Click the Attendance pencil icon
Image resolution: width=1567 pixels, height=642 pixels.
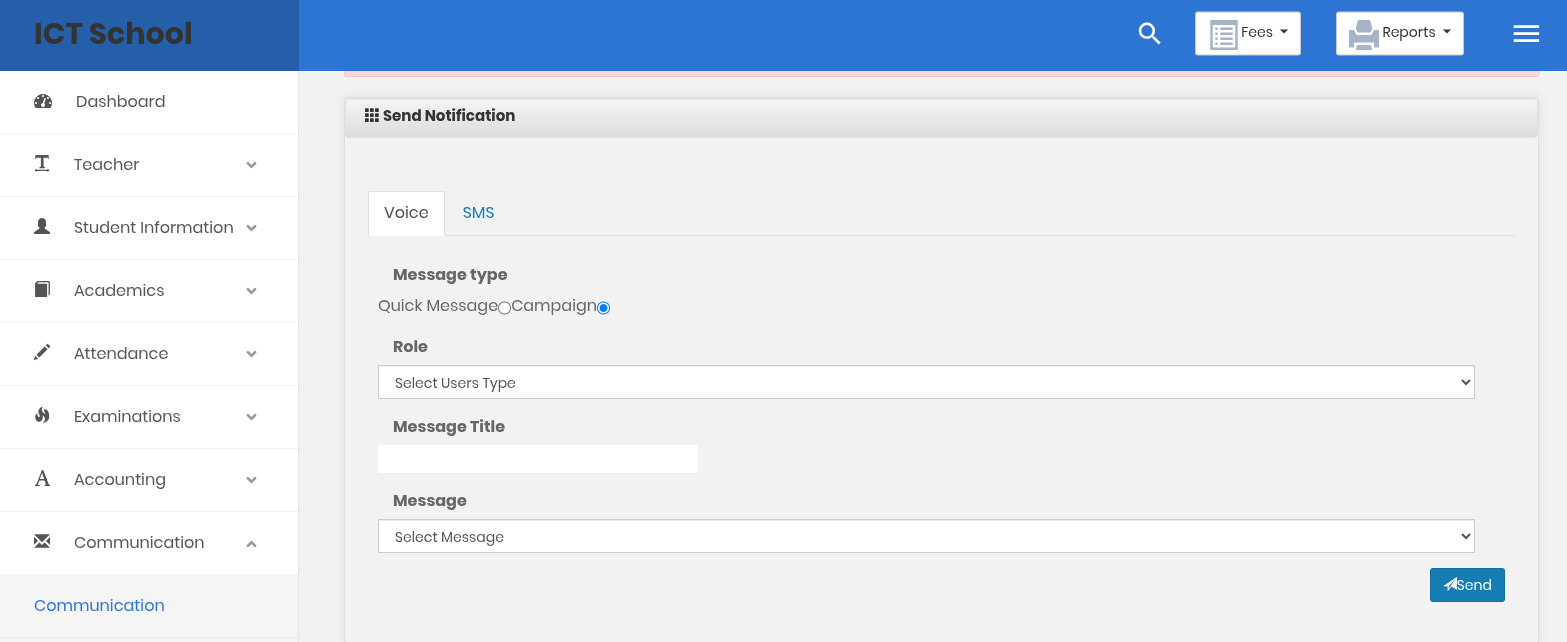42,353
